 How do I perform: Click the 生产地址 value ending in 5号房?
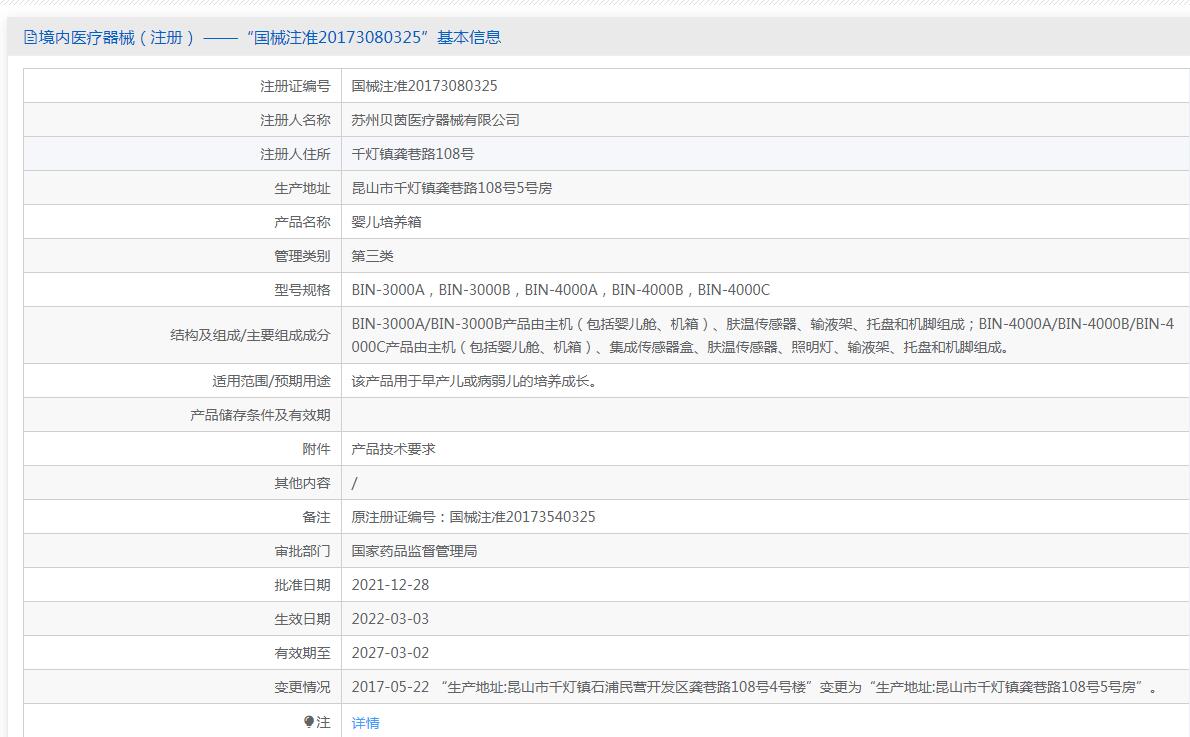451,188
